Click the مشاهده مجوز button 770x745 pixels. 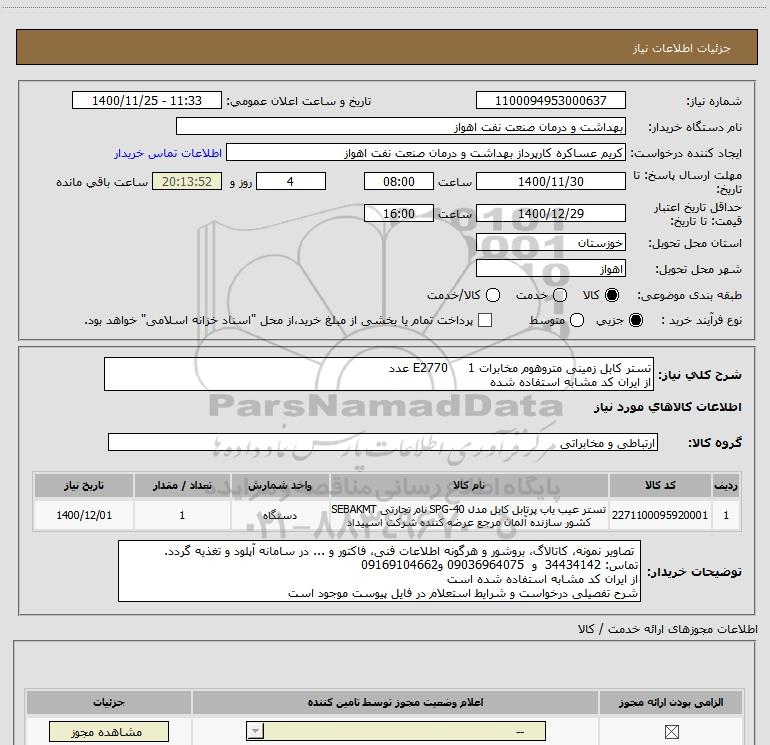pyautogui.click(x=109, y=732)
